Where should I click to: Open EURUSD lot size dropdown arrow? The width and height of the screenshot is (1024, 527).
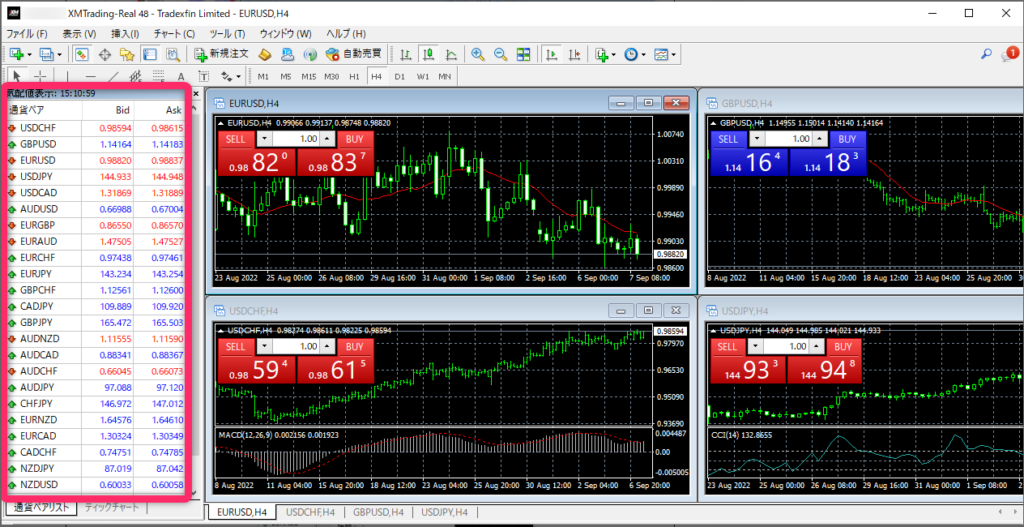(264, 139)
